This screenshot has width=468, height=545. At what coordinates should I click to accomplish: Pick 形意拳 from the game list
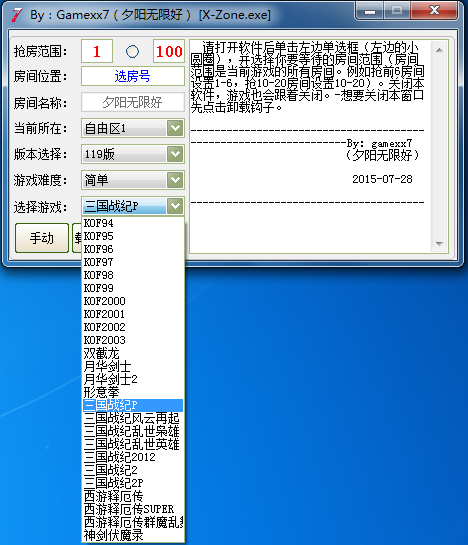pos(133,392)
